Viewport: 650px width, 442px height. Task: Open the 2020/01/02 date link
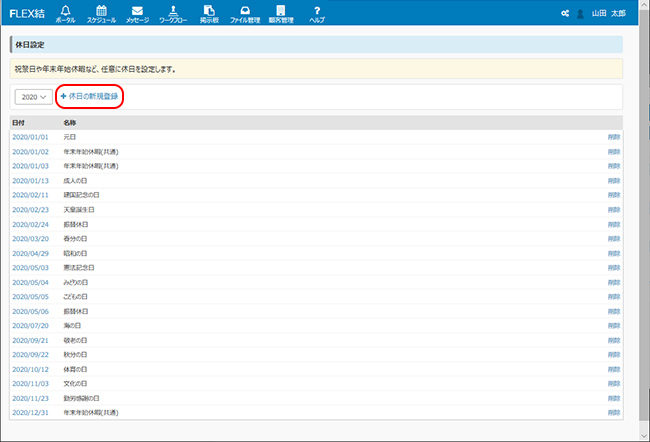(x=30, y=152)
